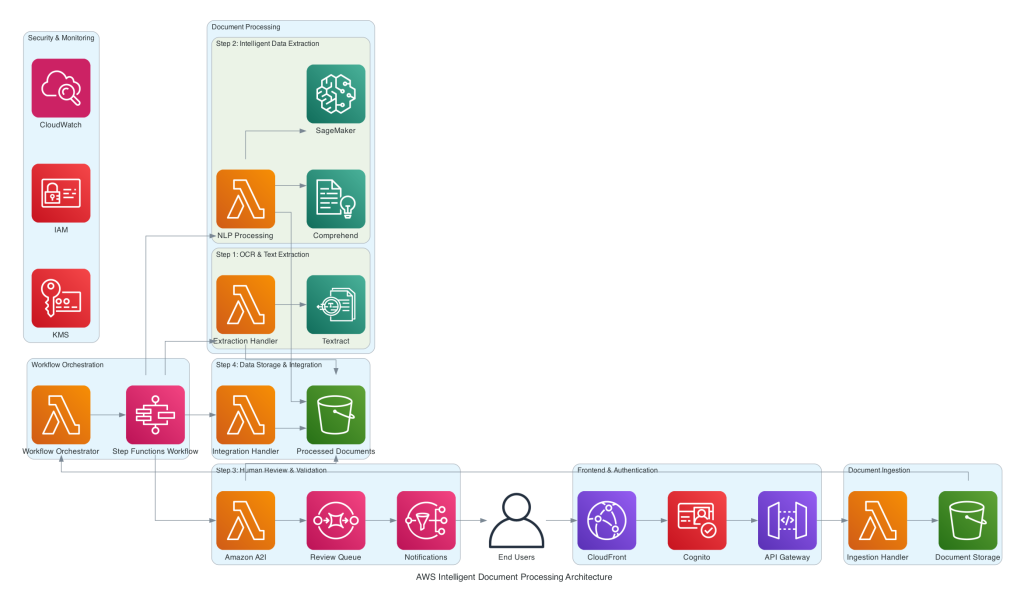1024x593 pixels.
Task: Select the Step Functions Workflow icon
Action: pyautogui.click(x=155, y=415)
